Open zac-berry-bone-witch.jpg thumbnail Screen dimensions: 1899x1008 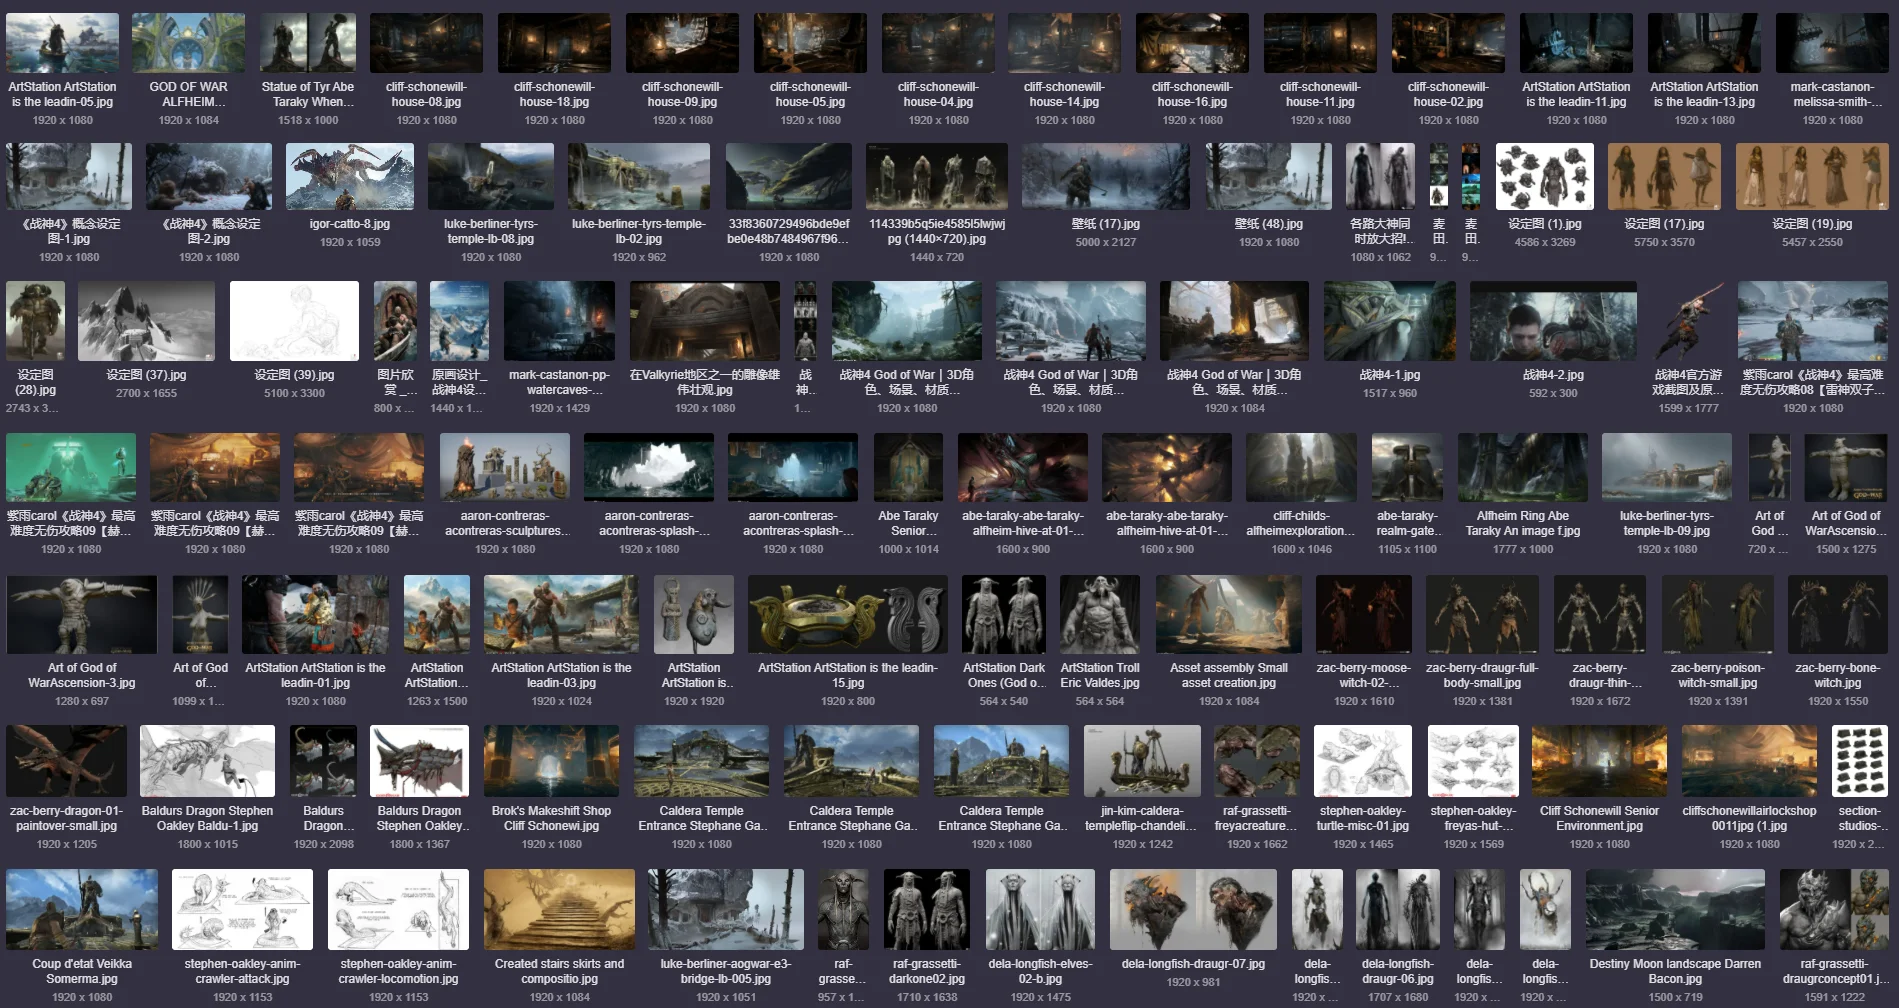[x=1838, y=614]
